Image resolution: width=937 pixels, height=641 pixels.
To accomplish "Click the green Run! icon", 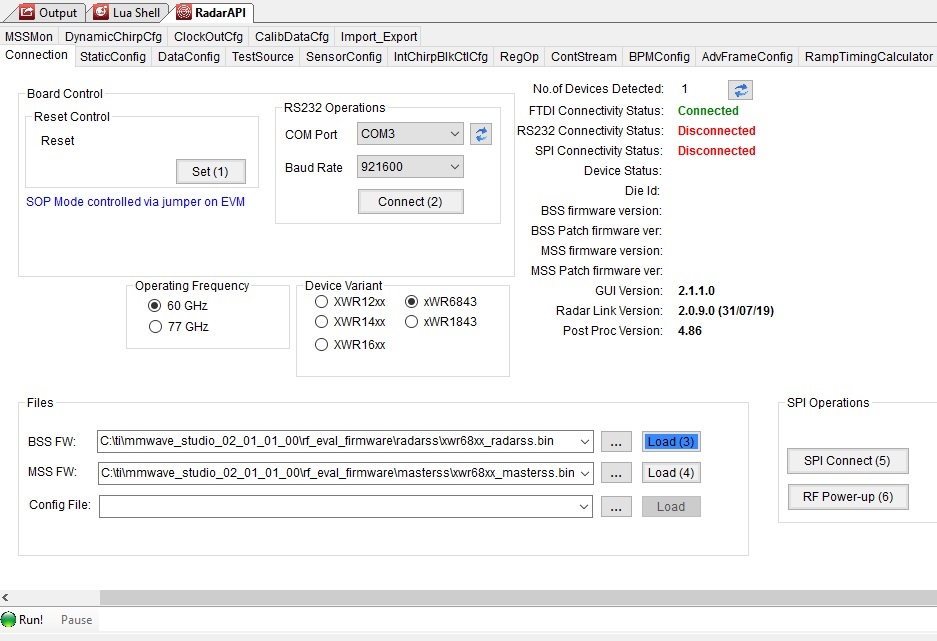I will (x=8, y=619).
